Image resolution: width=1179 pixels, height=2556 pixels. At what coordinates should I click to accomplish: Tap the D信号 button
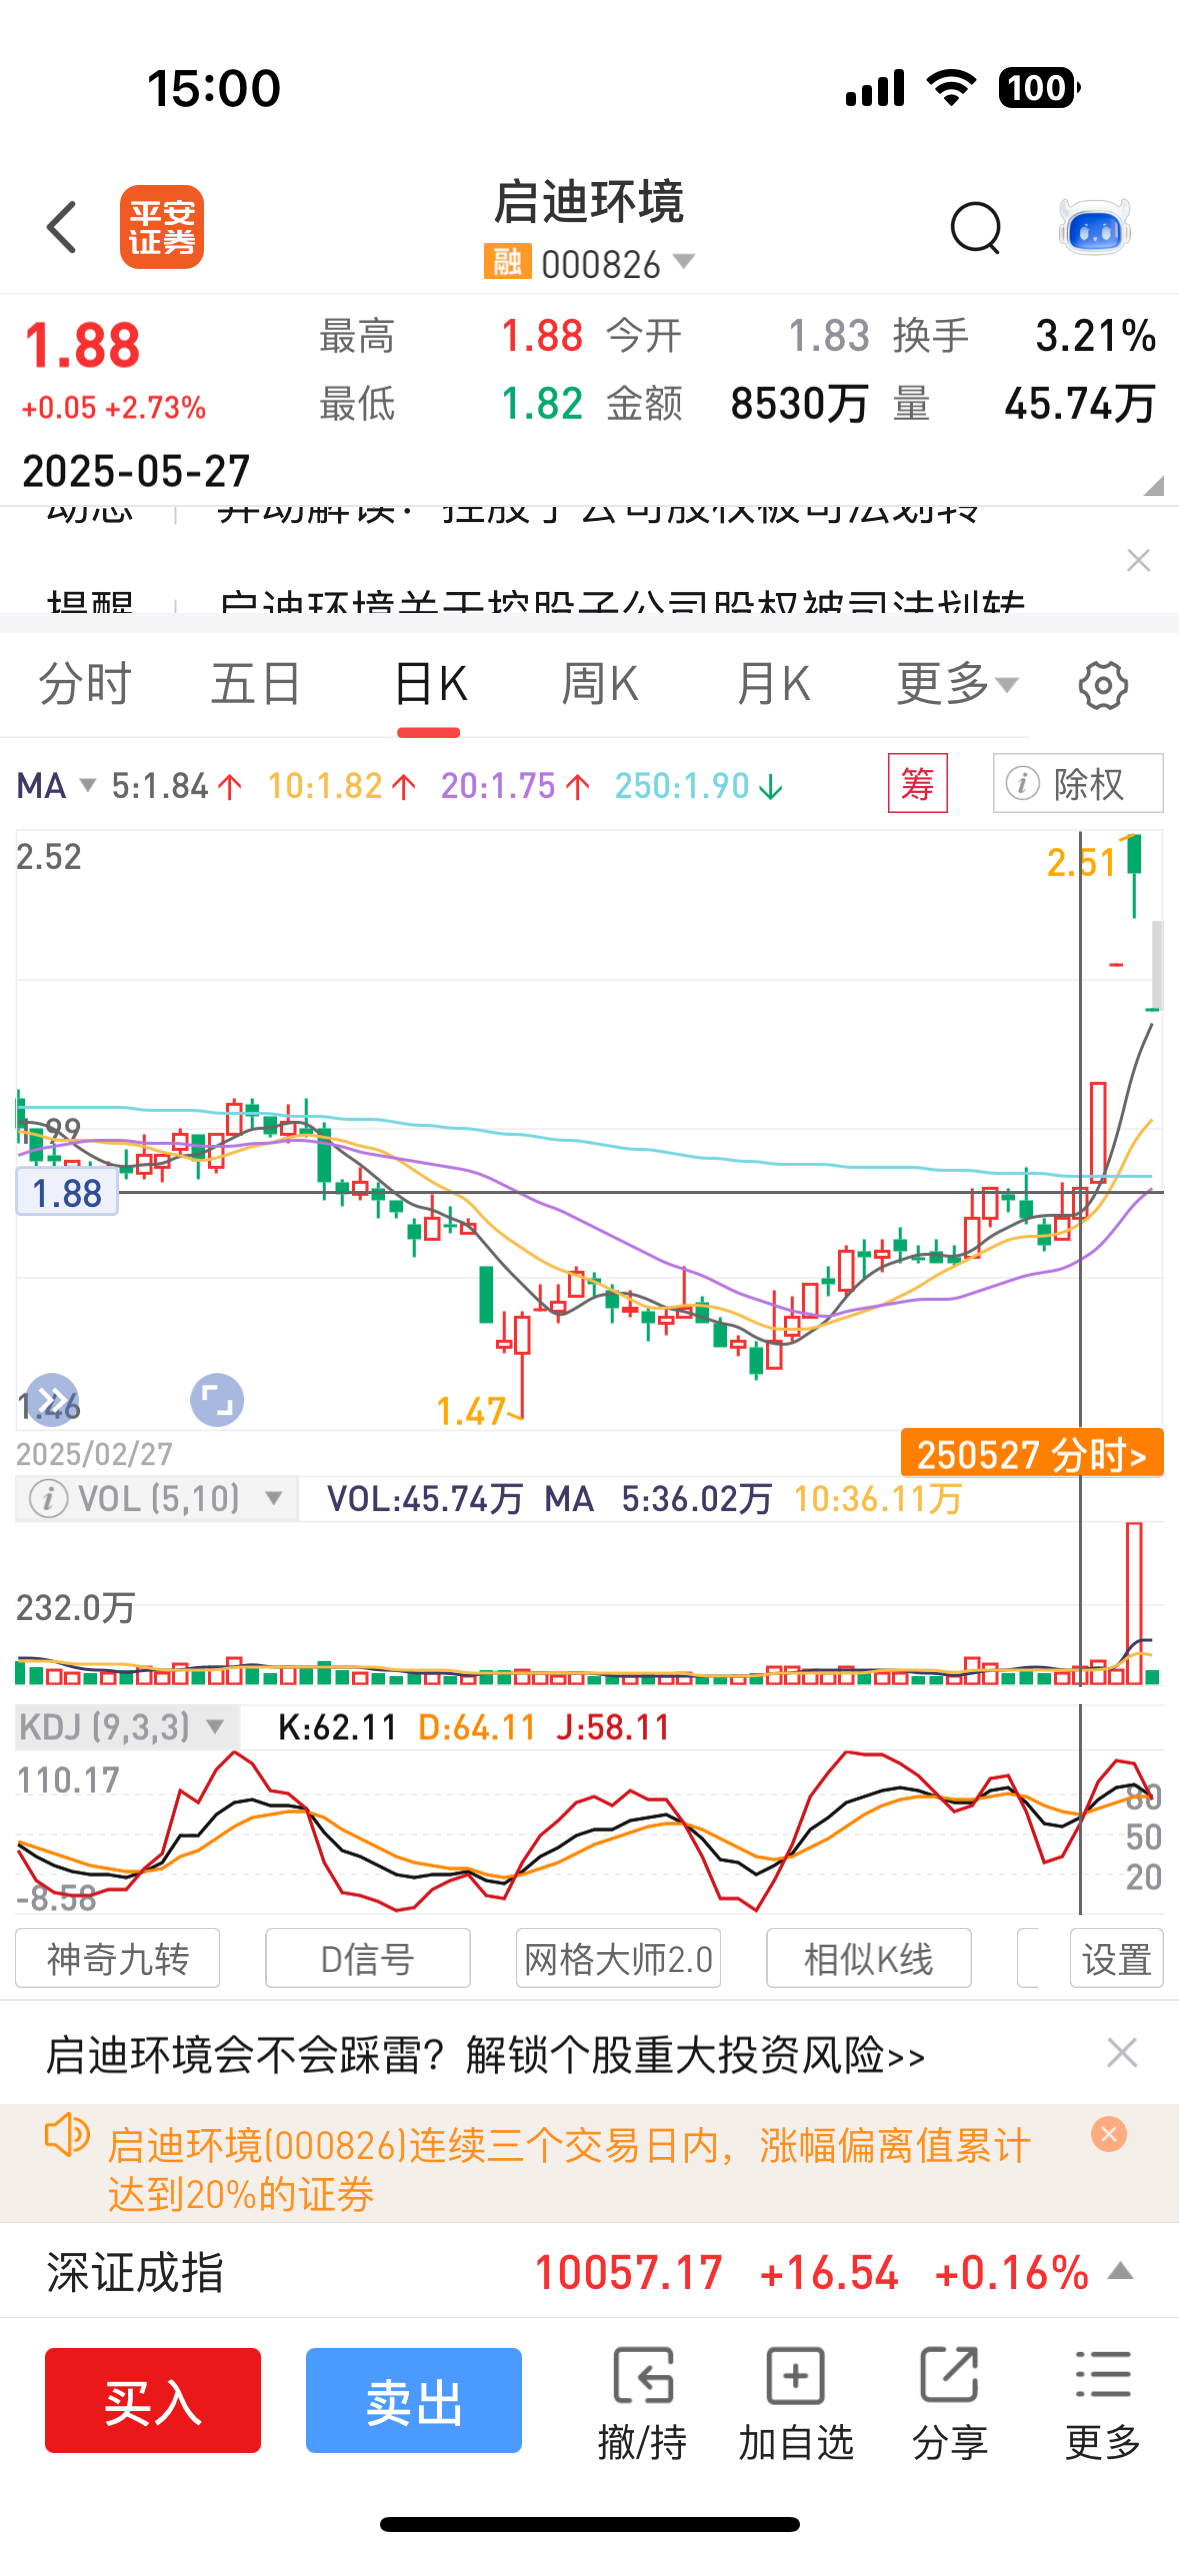point(368,1958)
